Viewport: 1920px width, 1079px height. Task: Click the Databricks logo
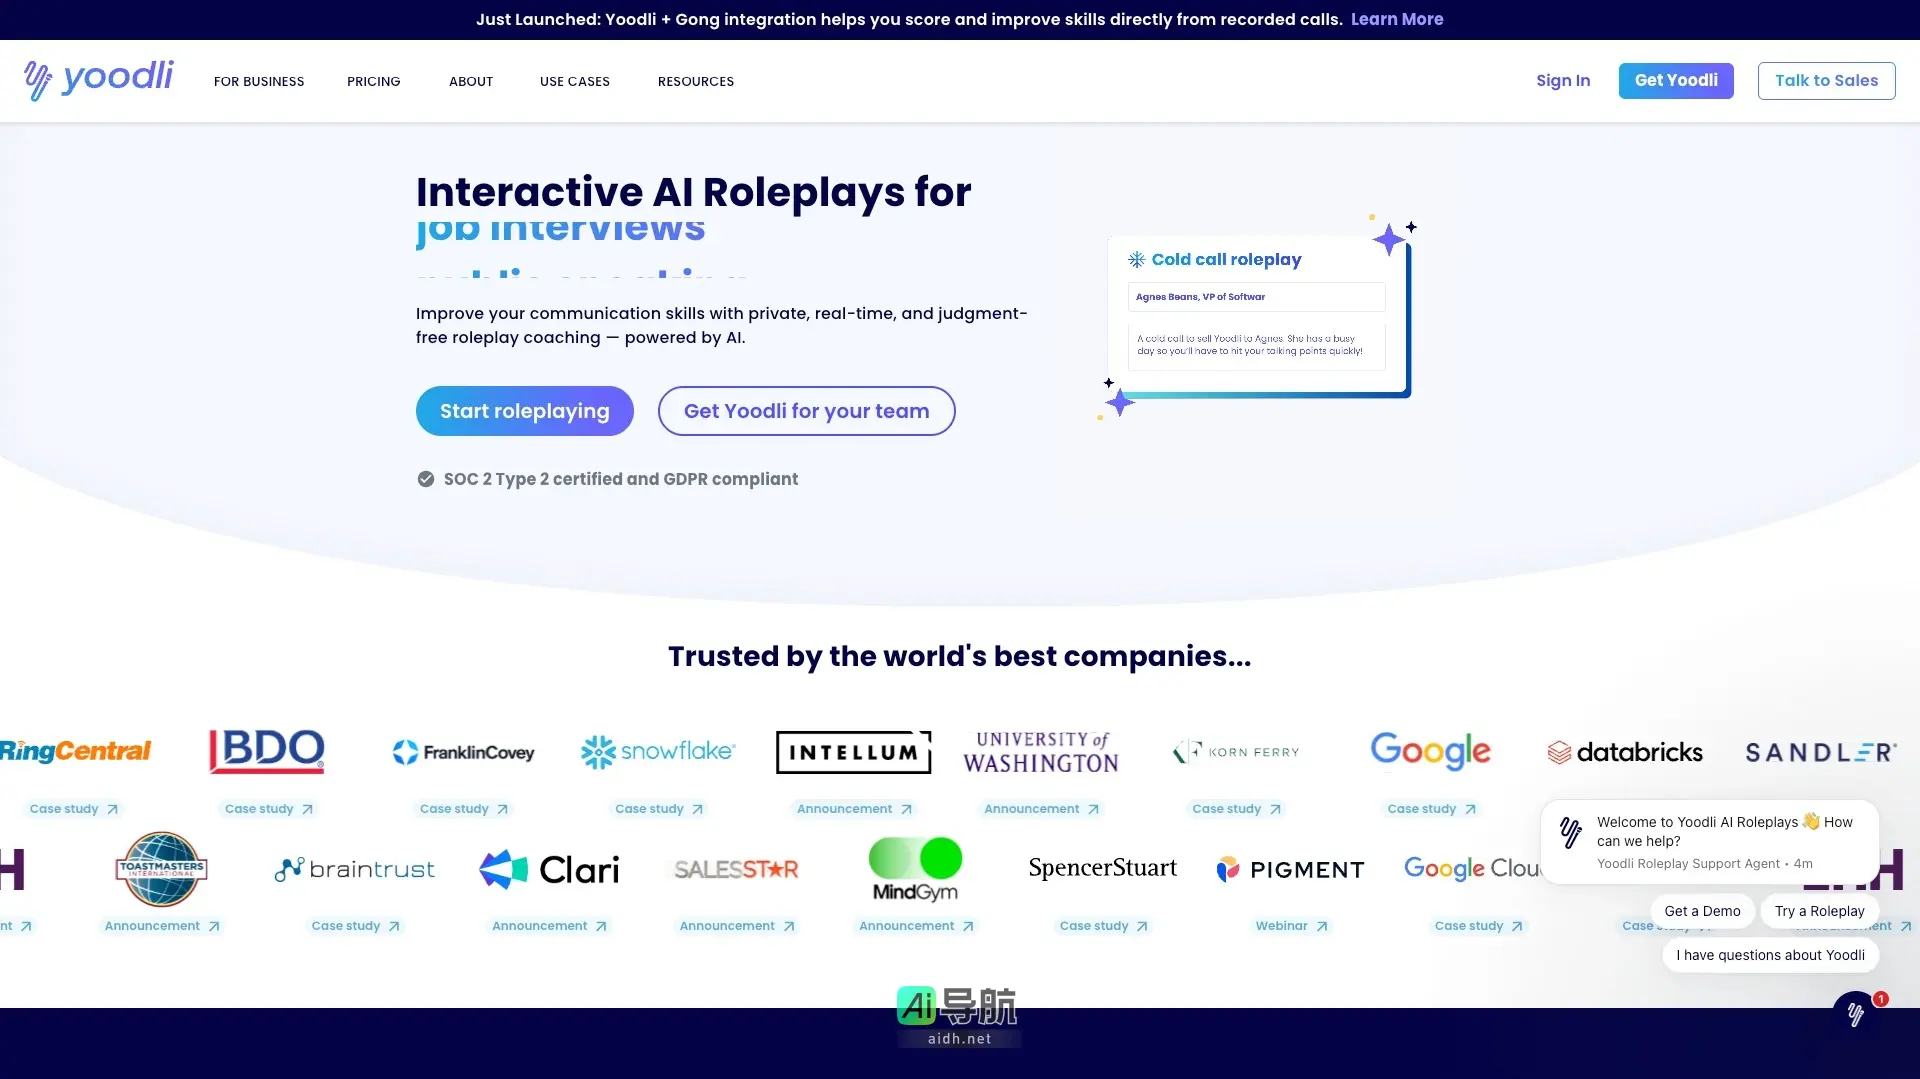1625,752
